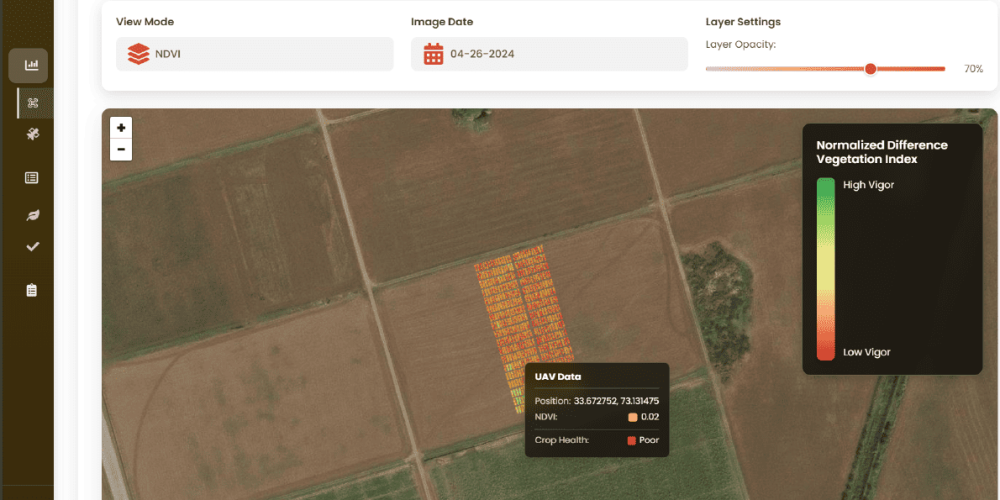
Task: Zoom in the map with plus button
Action: [x=121, y=128]
